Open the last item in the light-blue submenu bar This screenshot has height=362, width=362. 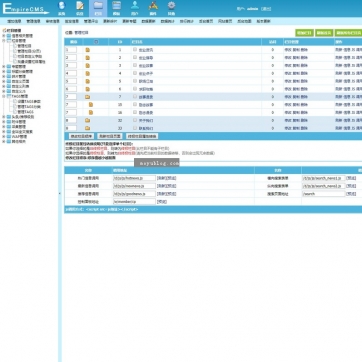click(263, 21)
